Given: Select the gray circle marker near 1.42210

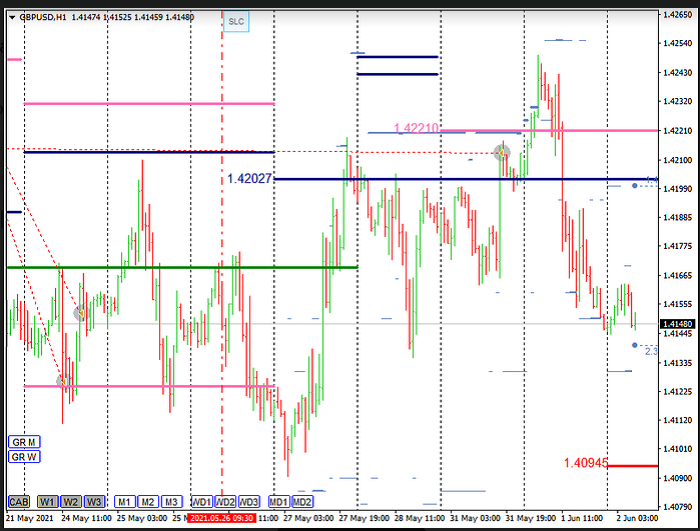Looking at the screenshot, I should click(x=502, y=152).
